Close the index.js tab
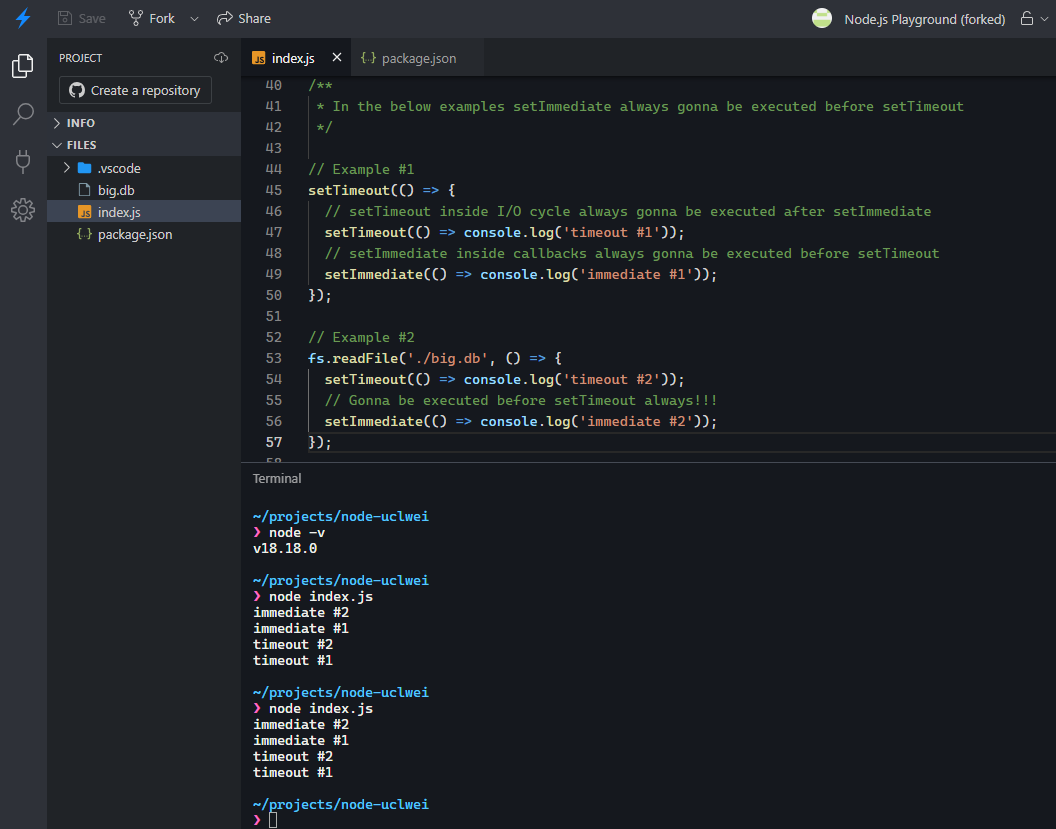This screenshot has height=829, width=1056. pos(337,58)
